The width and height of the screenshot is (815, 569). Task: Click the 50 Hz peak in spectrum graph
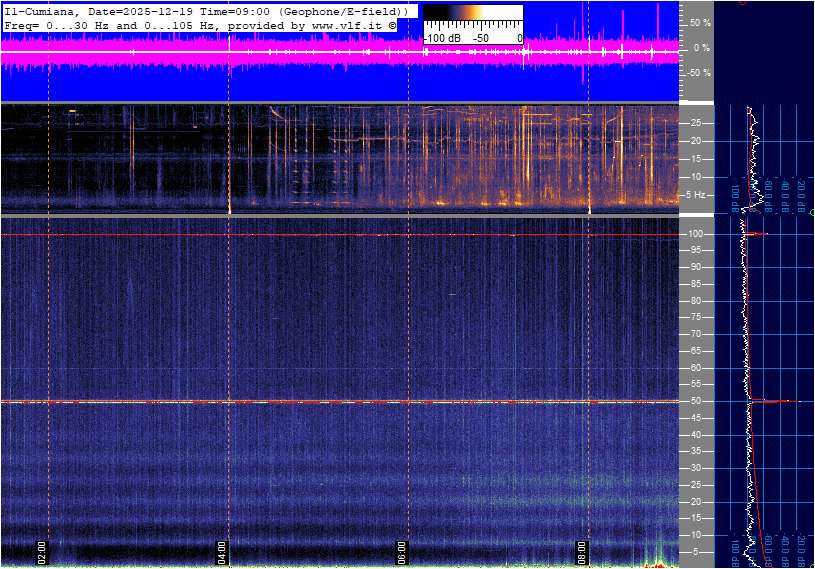click(x=770, y=401)
